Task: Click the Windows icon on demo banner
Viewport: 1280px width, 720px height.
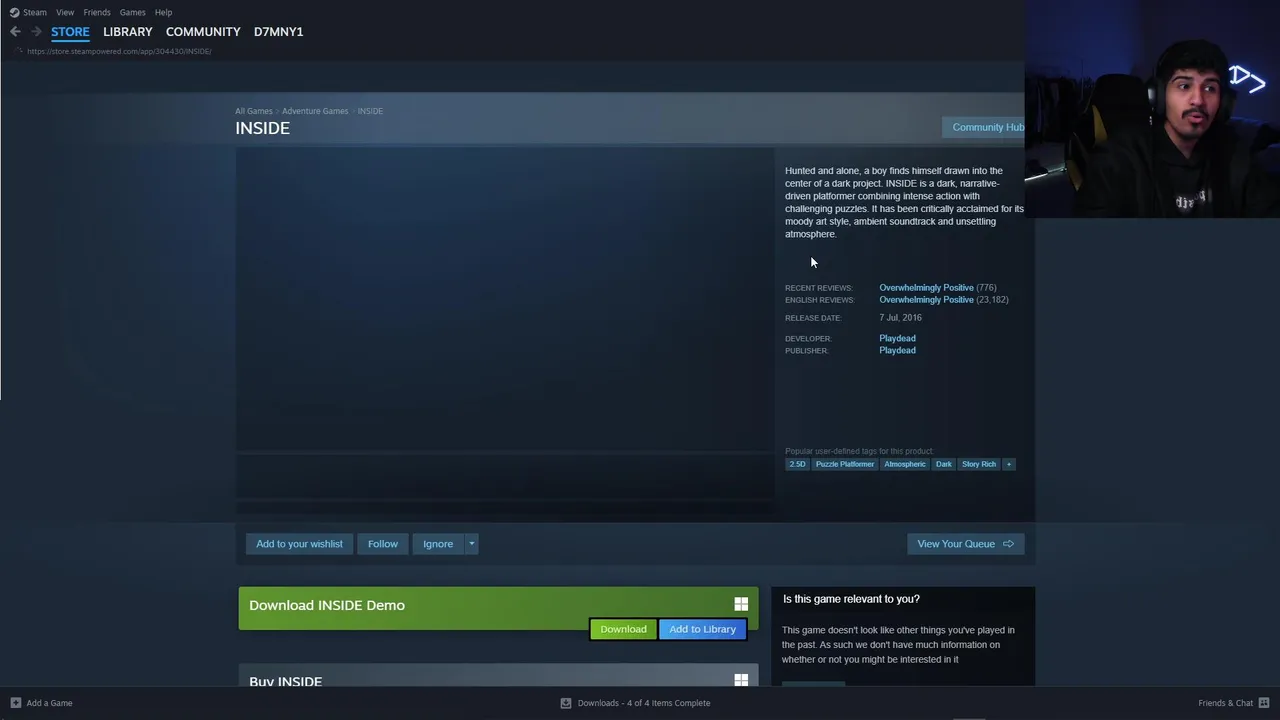Action: [x=741, y=604]
